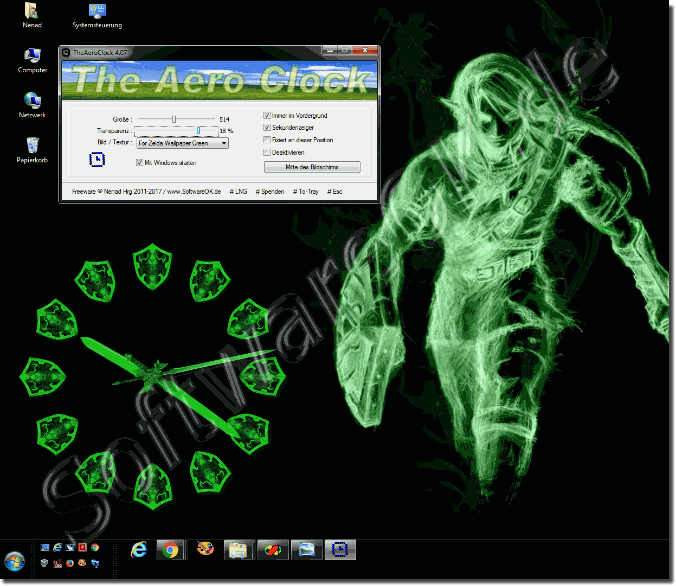Viewport: 676px width, 586px height.
Task: Click Mitte des Bildschirms button
Action: [312, 167]
